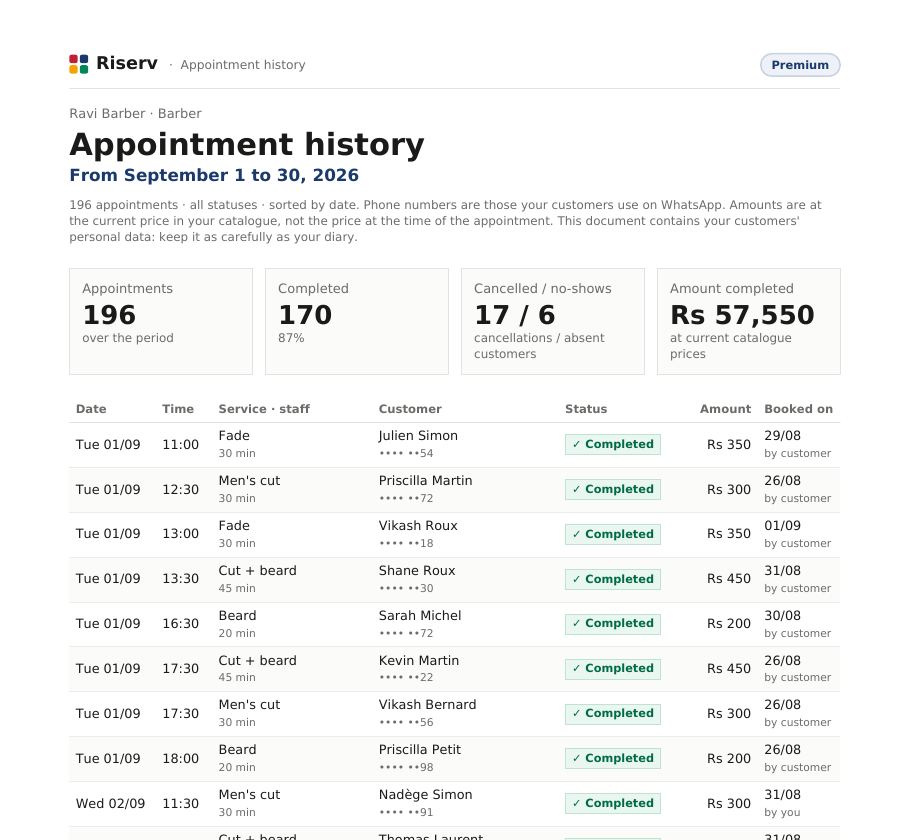This screenshot has width=910, height=840.
Task: Click masked phone ending 18
Action: point(406,543)
